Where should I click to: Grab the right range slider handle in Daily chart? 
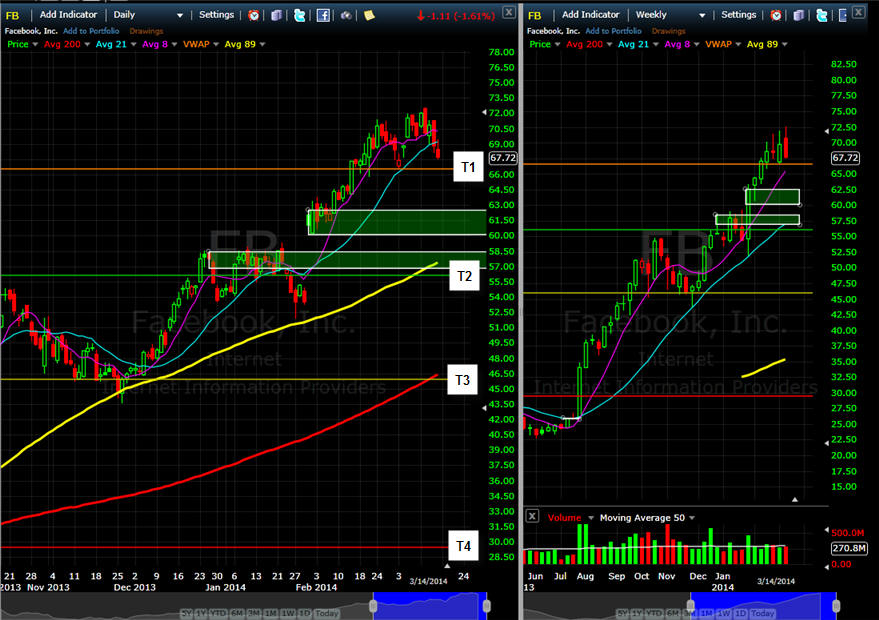487,605
